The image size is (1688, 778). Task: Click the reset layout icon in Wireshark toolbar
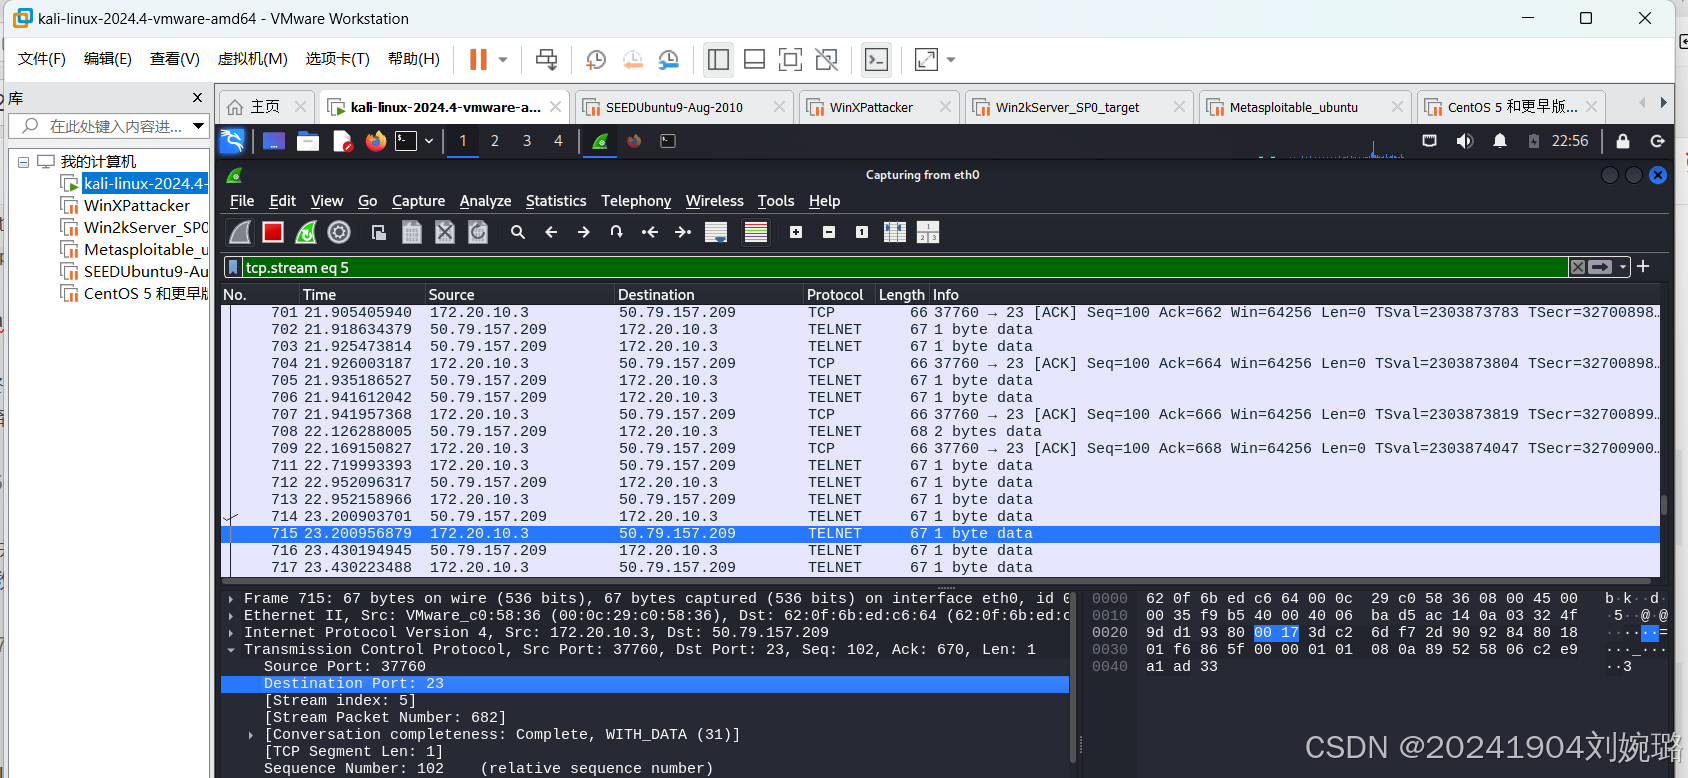click(x=928, y=232)
